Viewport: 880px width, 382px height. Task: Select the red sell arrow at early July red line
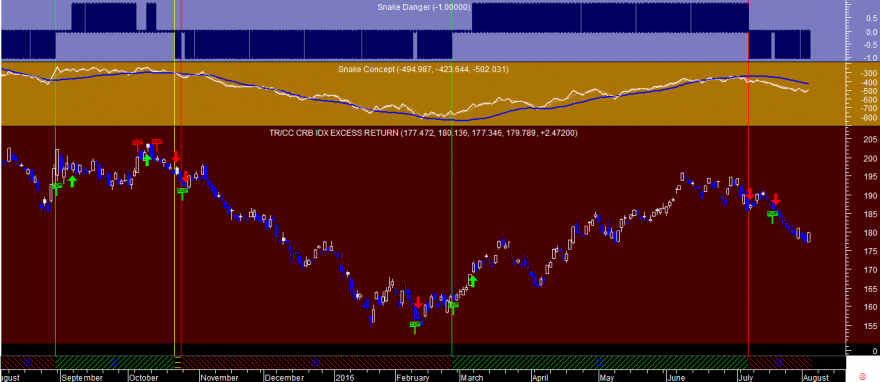click(x=749, y=194)
